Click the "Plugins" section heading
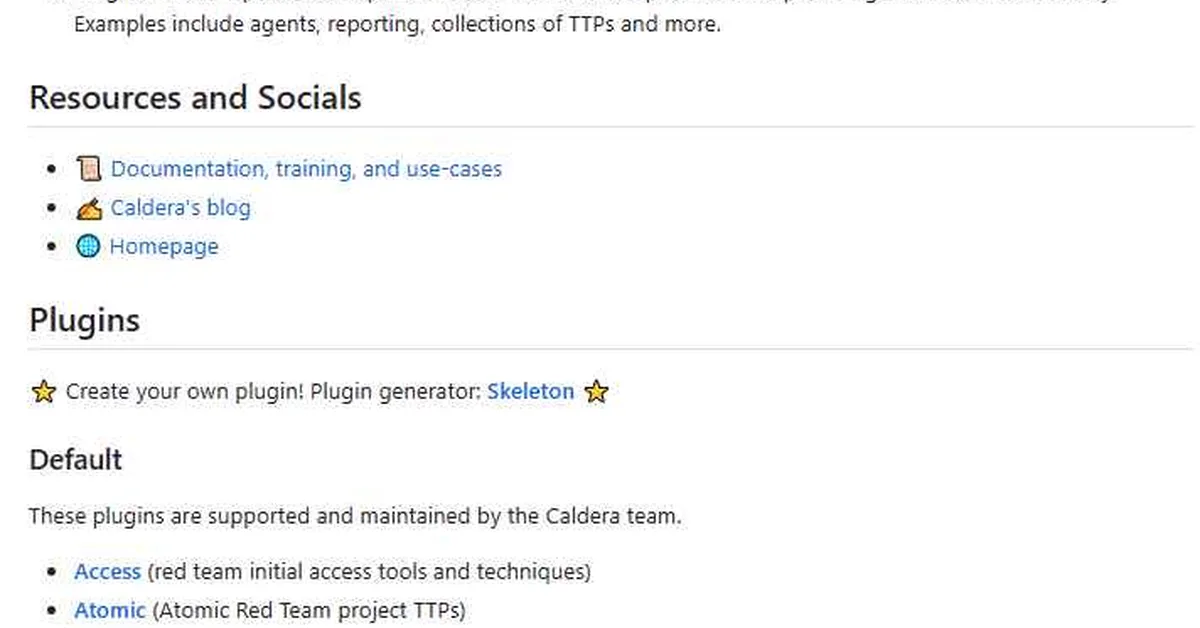The height and width of the screenshot is (628, 1200). point(84,321)
